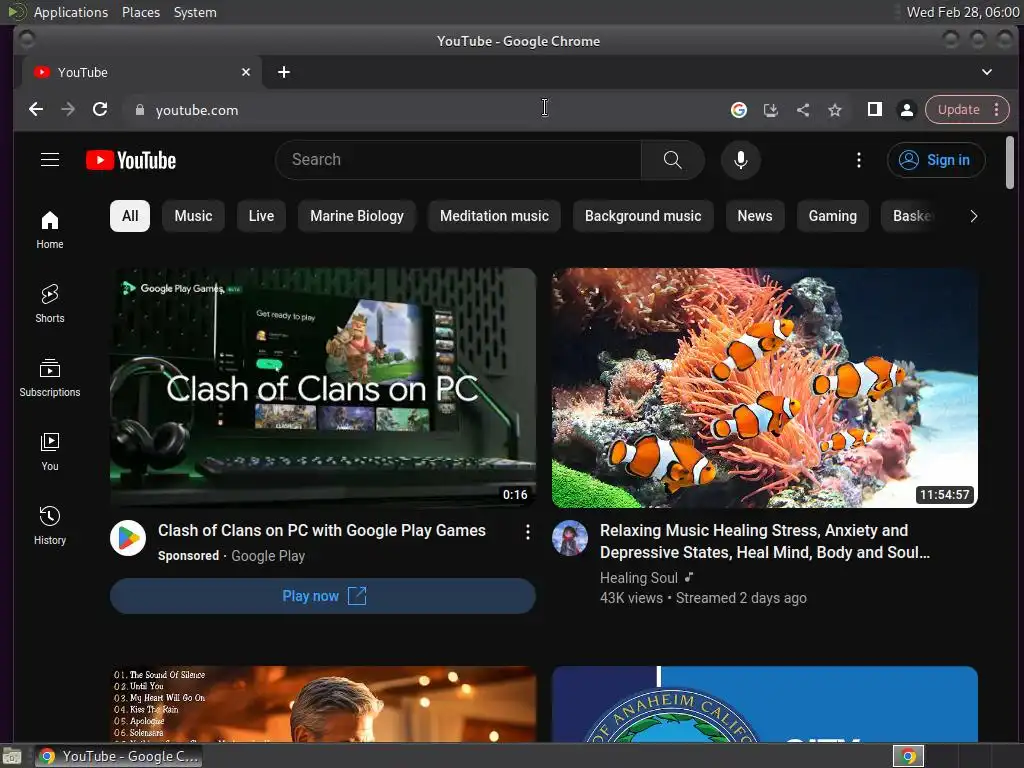Open the Sound of Silence playlist thumbnail
Image resolution: width=1024 pixels, height=768 pixels.
(323, 704)
